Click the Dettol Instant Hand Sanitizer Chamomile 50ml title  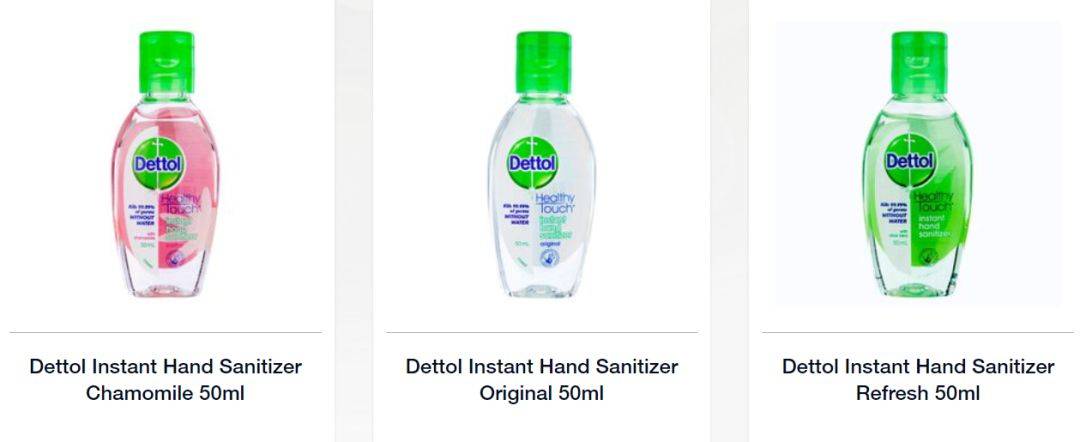(165, 380)
